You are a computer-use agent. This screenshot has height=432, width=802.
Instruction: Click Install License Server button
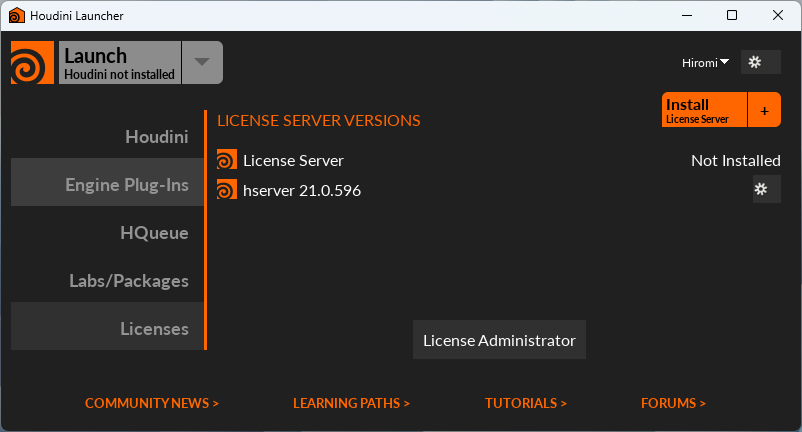click(704, 109)
